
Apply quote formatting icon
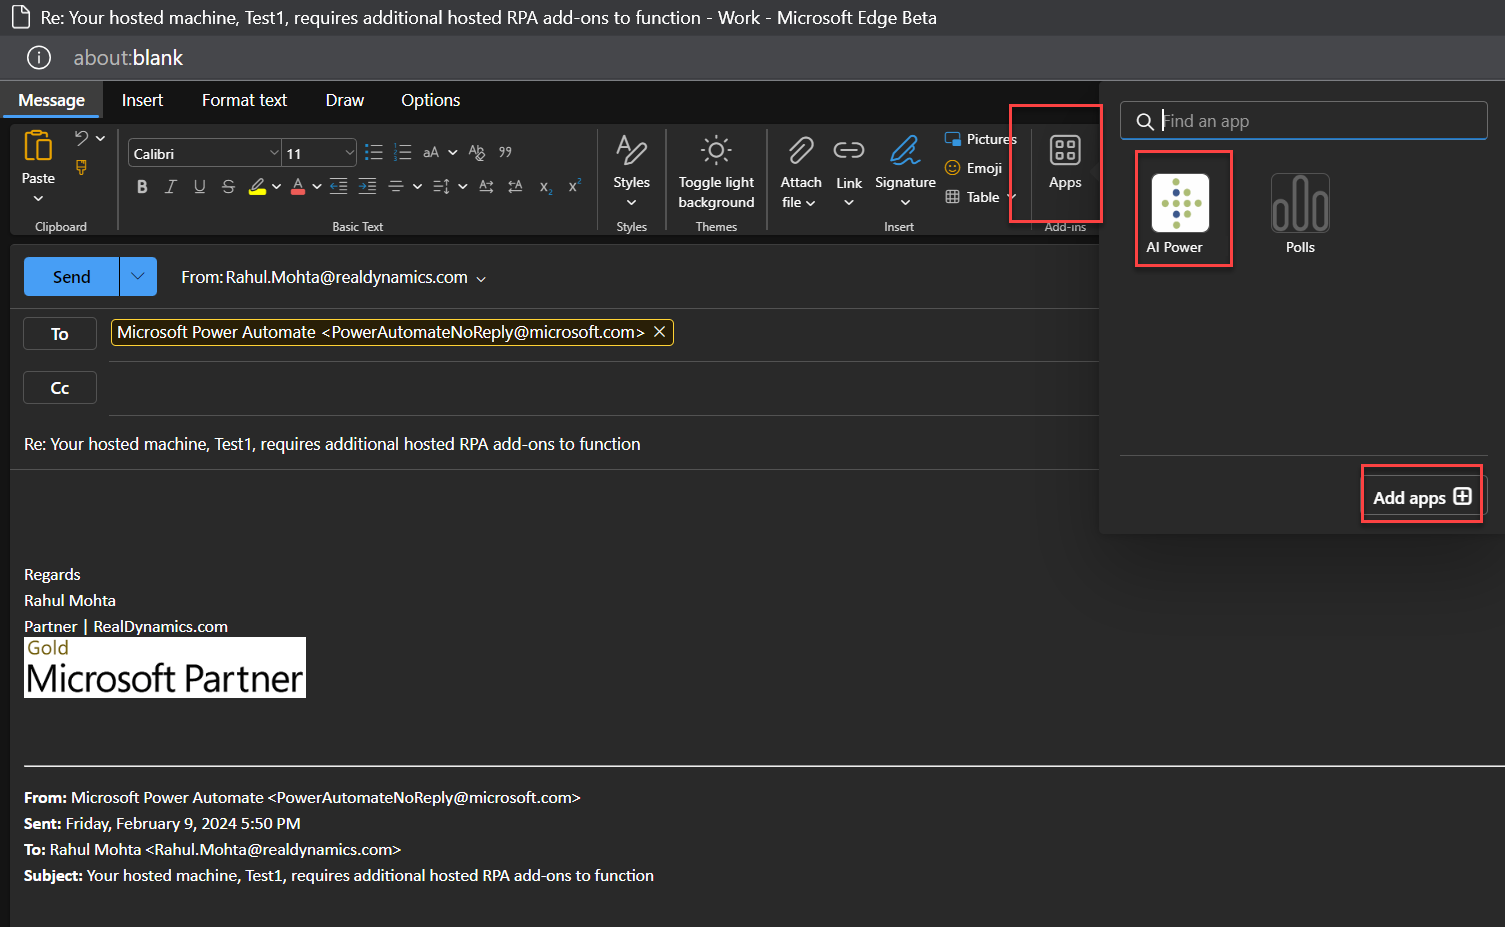tap(505, 152)
